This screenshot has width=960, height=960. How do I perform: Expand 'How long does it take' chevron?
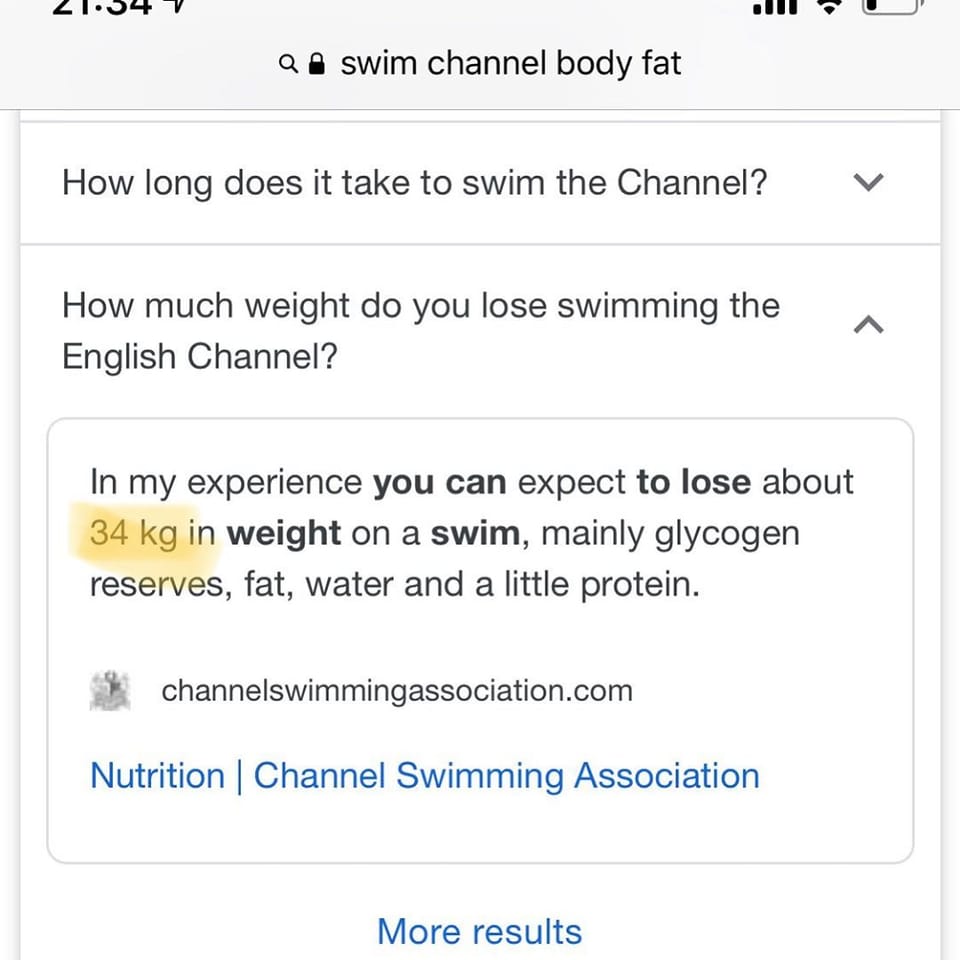pyautogui.click(x=868, y=182)
